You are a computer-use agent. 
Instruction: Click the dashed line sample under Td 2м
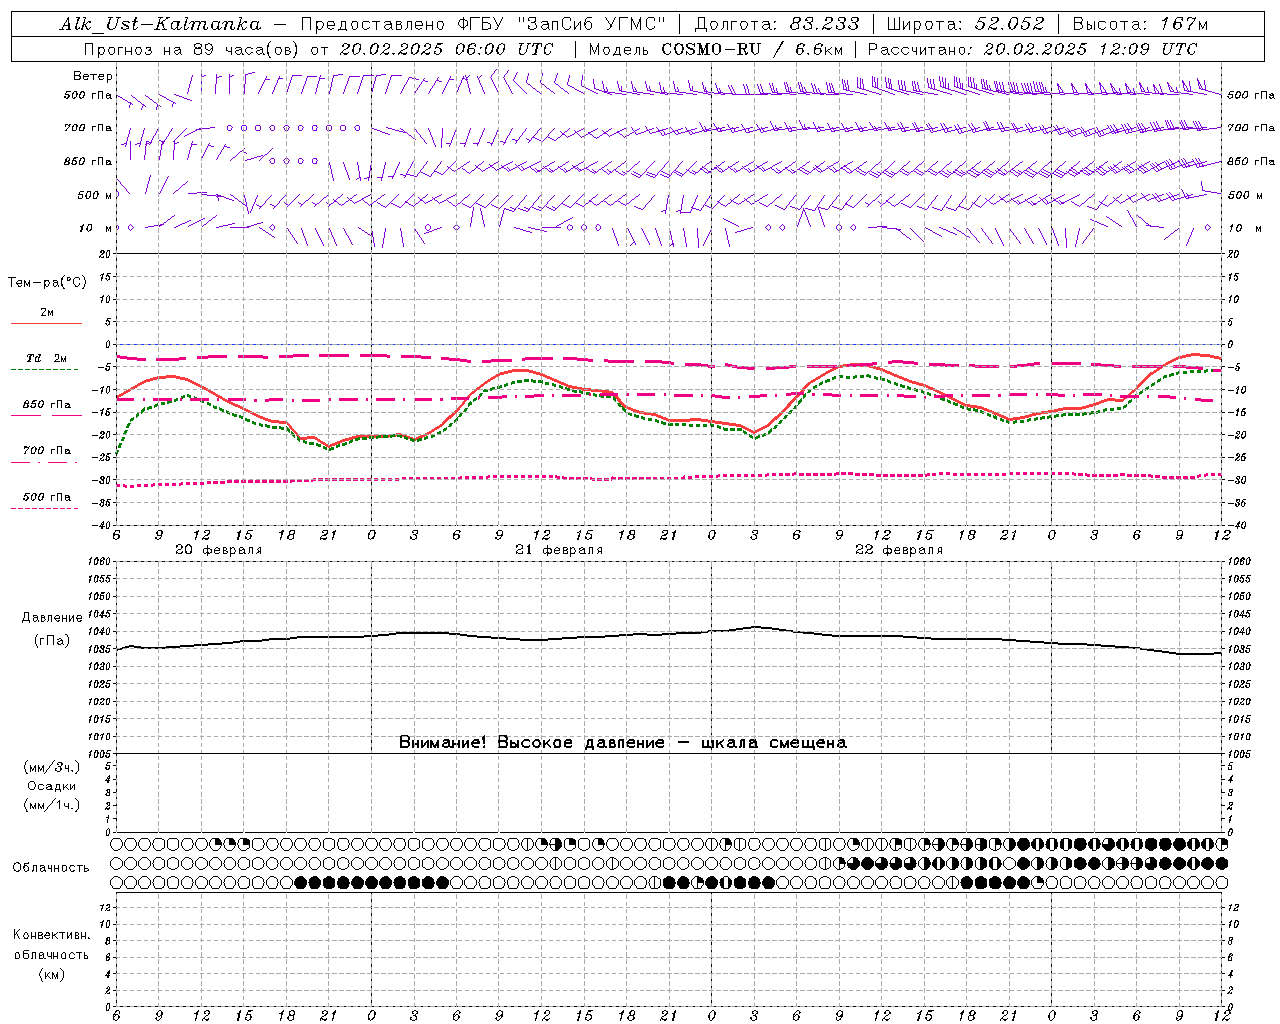click(x=44, y=370)
